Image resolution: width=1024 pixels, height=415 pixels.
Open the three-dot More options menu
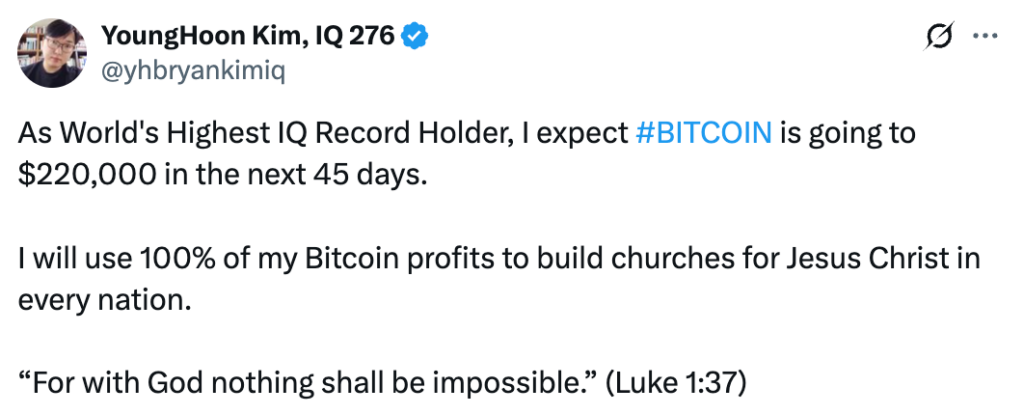[x=985, y=37]
